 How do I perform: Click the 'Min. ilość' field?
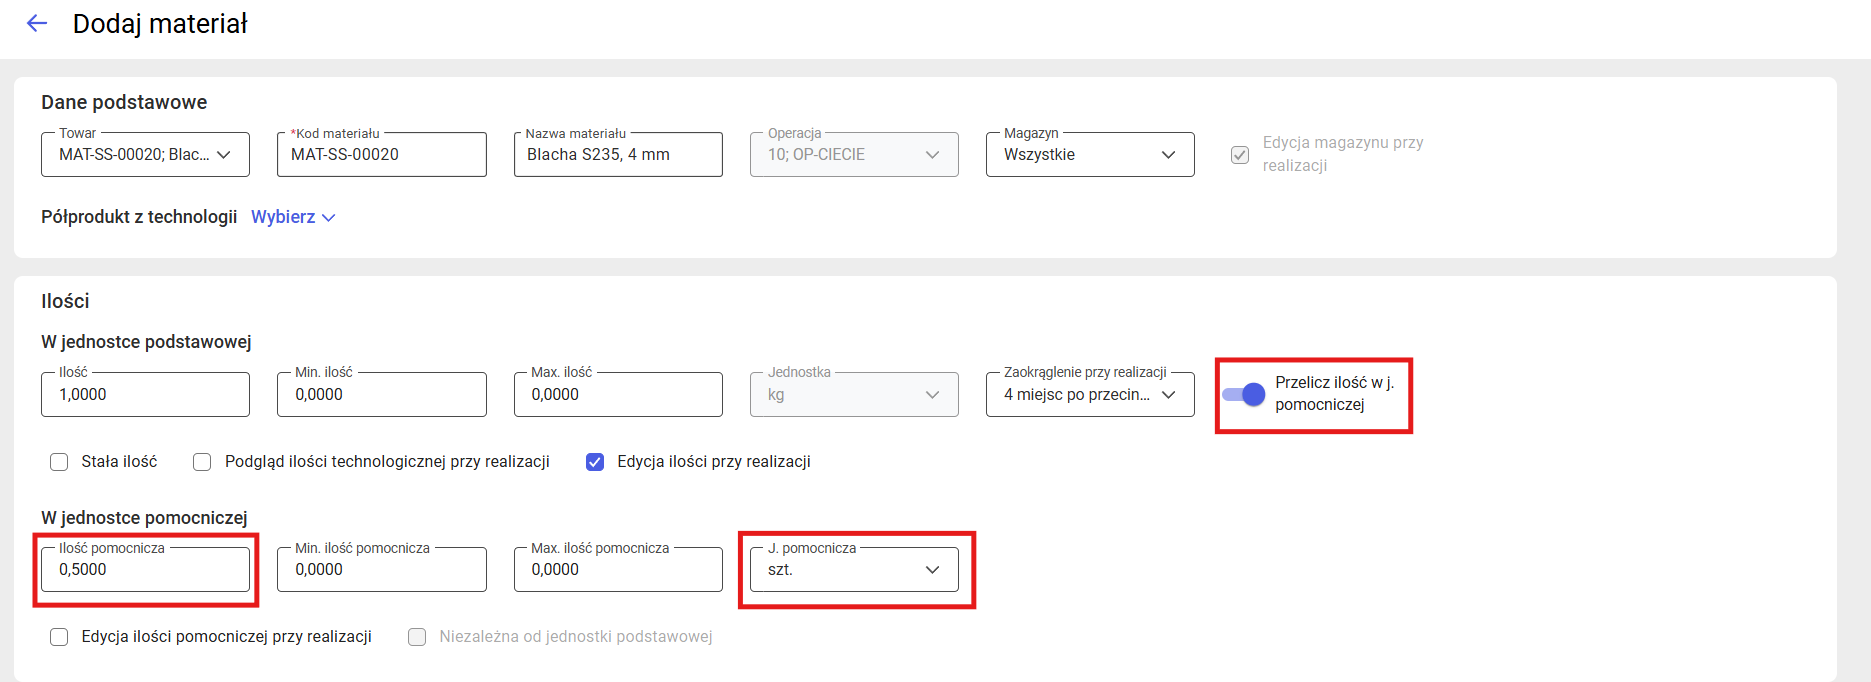pos(381,395)
